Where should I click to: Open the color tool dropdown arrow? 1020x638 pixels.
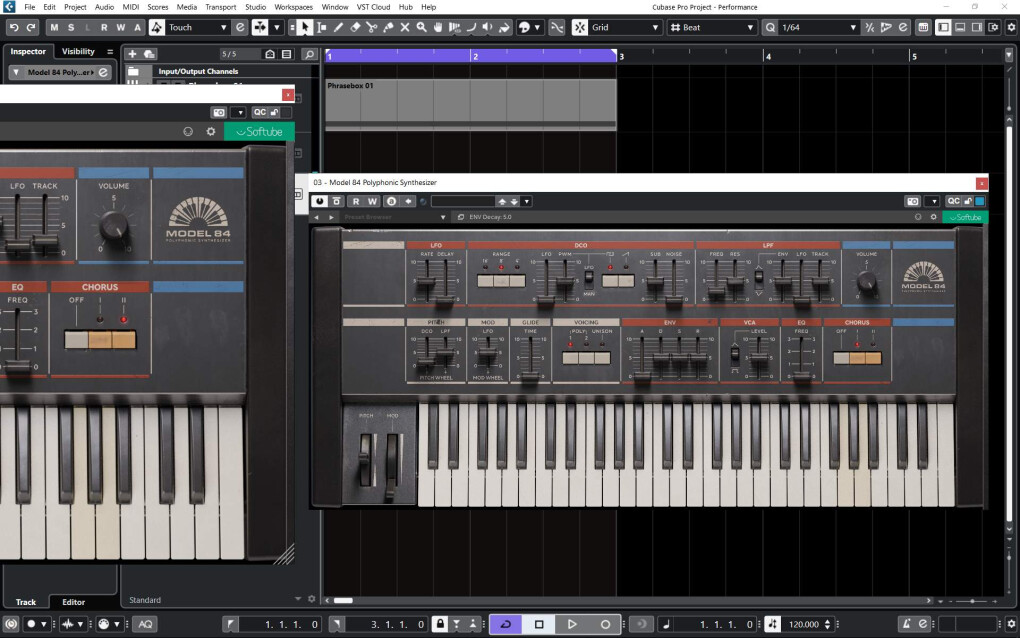click(537, 27)
